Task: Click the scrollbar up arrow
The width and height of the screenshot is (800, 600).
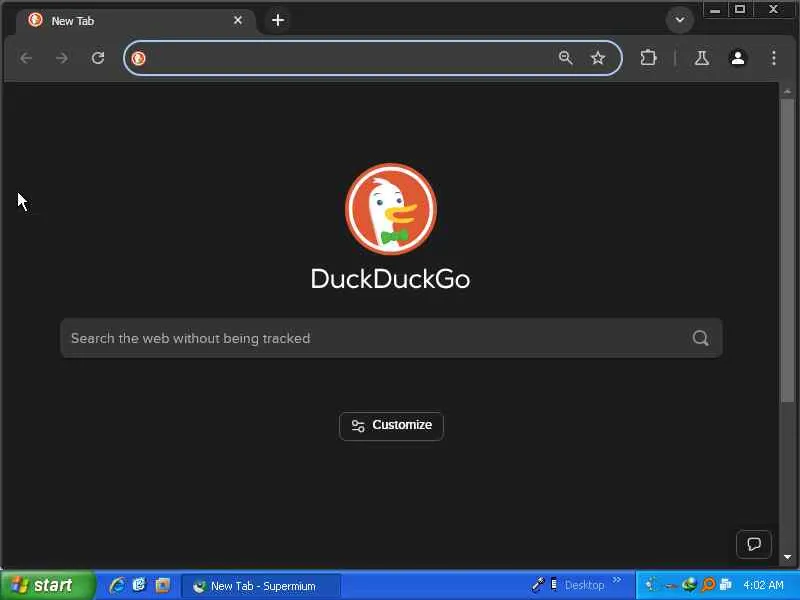Action: pyautogui.click(x=787, y=91)
